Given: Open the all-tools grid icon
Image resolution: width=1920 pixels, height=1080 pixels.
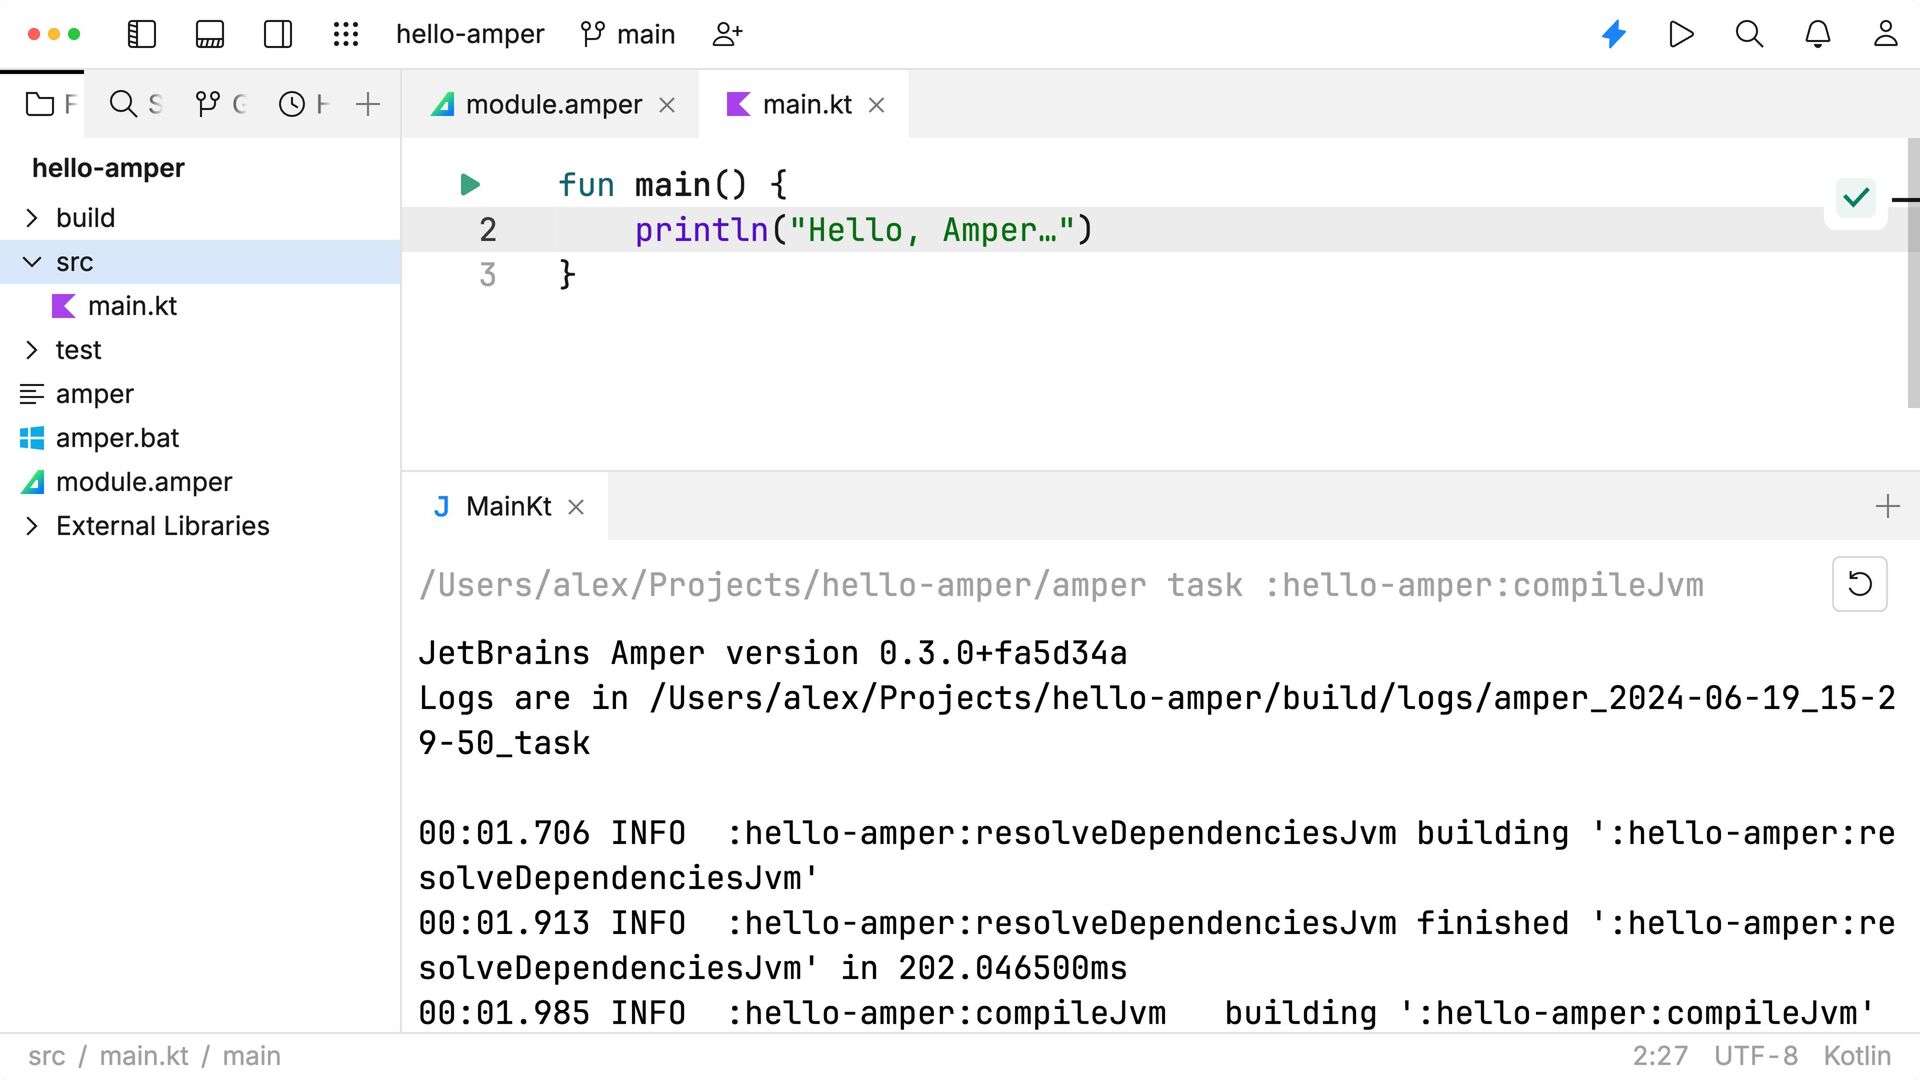Looking at the screenshot, I should 346,34.
